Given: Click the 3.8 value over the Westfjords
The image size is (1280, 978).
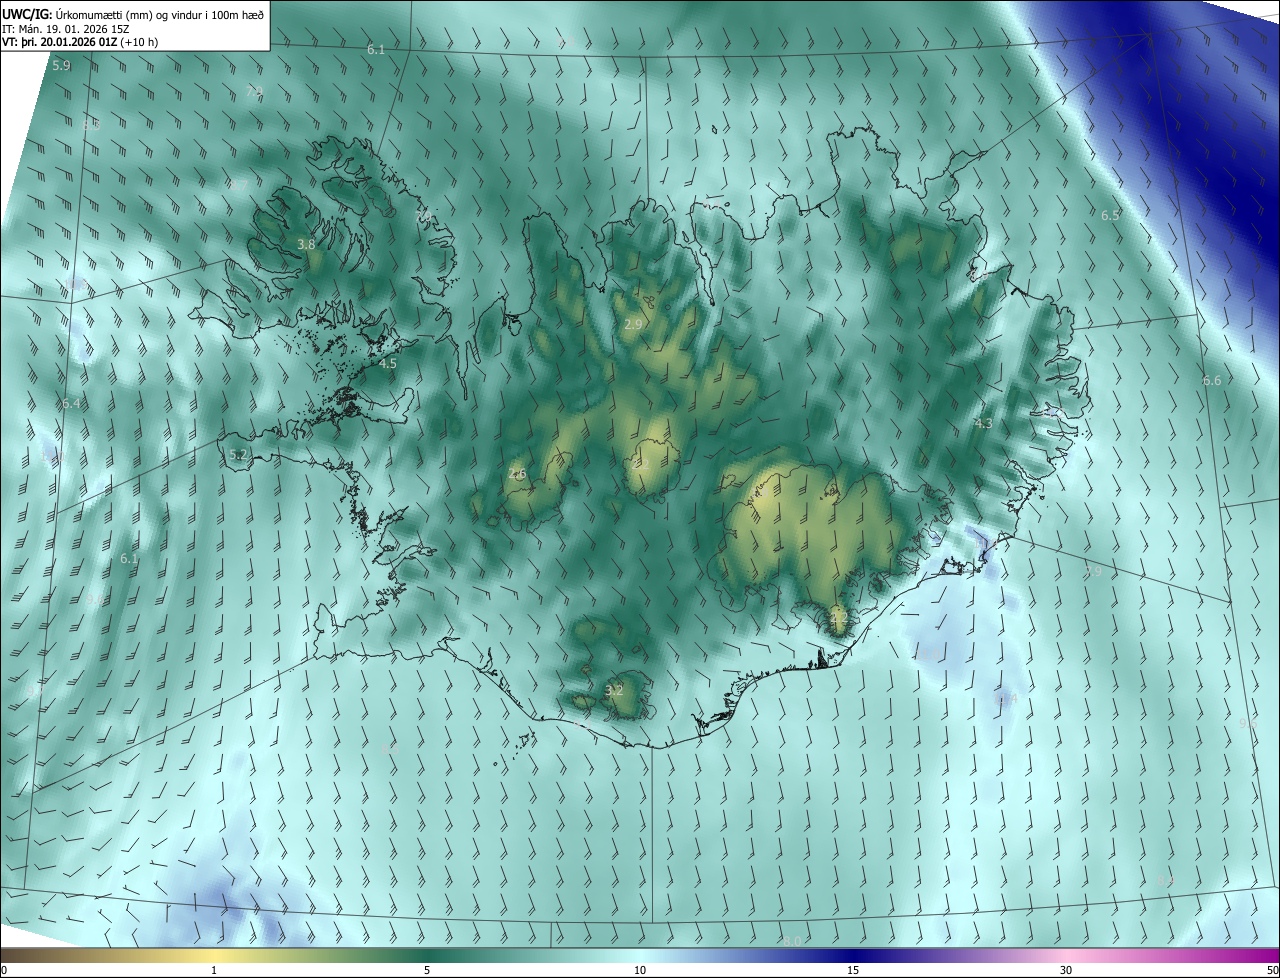Looking at the screenshot, I should pos(306,244).
